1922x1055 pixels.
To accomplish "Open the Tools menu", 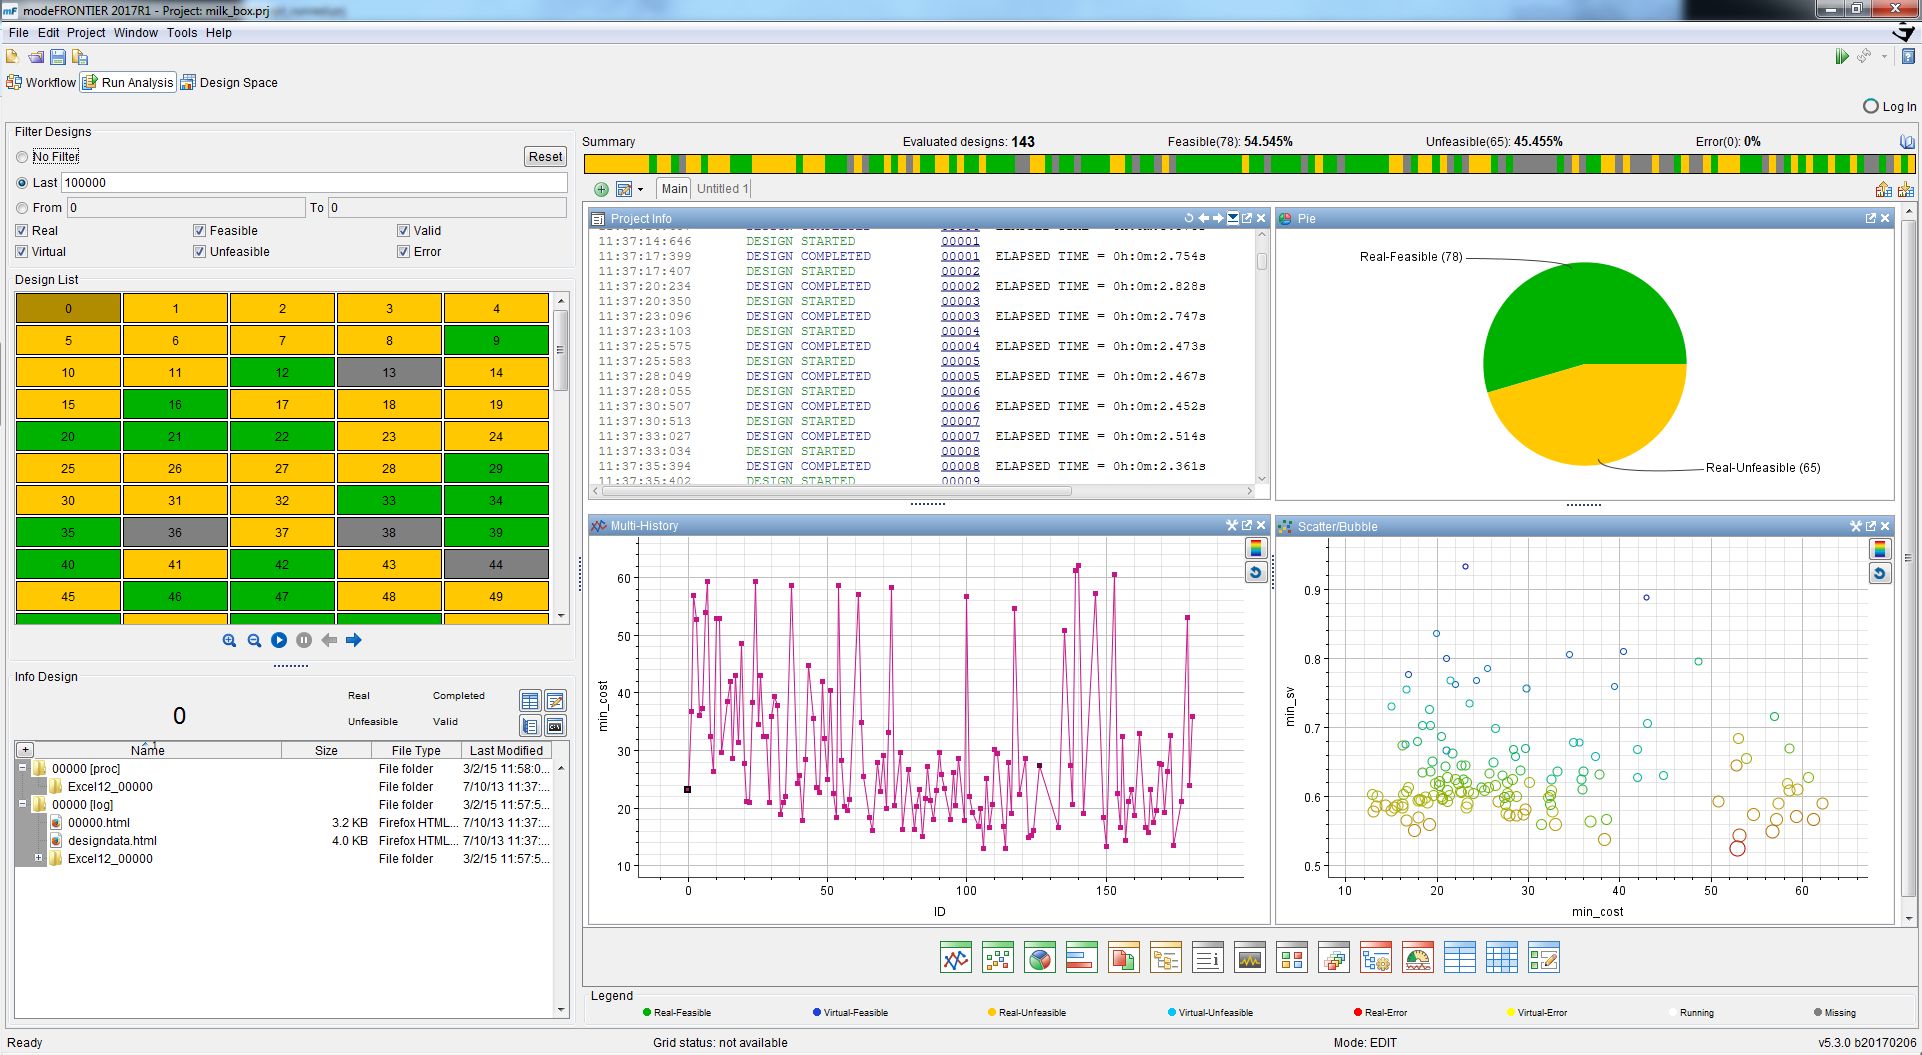I will 182,33.
